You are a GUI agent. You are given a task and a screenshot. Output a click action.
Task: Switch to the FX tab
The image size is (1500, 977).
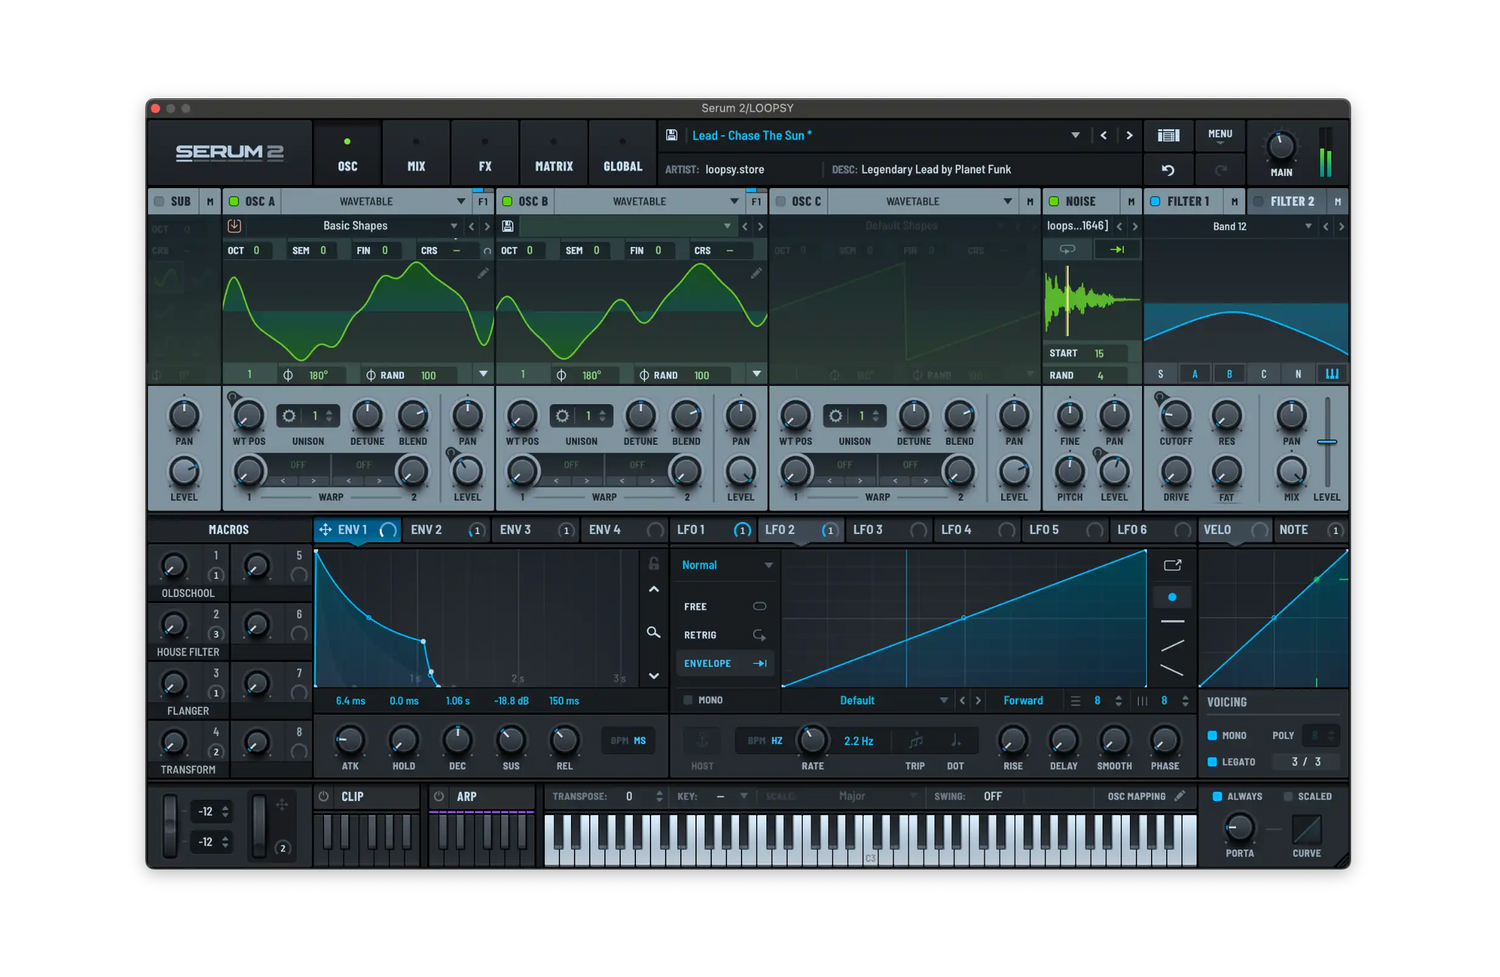point(485,153)
